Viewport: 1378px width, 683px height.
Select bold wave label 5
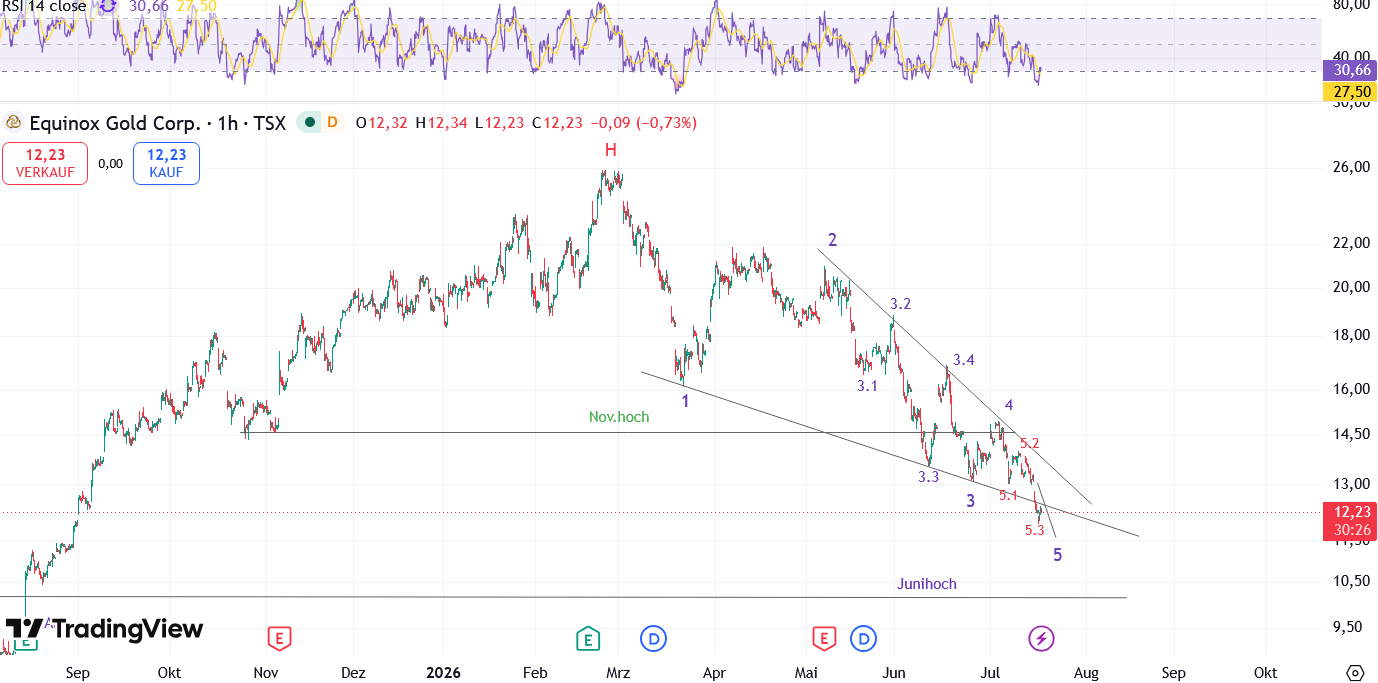[x=1057, y=554]
